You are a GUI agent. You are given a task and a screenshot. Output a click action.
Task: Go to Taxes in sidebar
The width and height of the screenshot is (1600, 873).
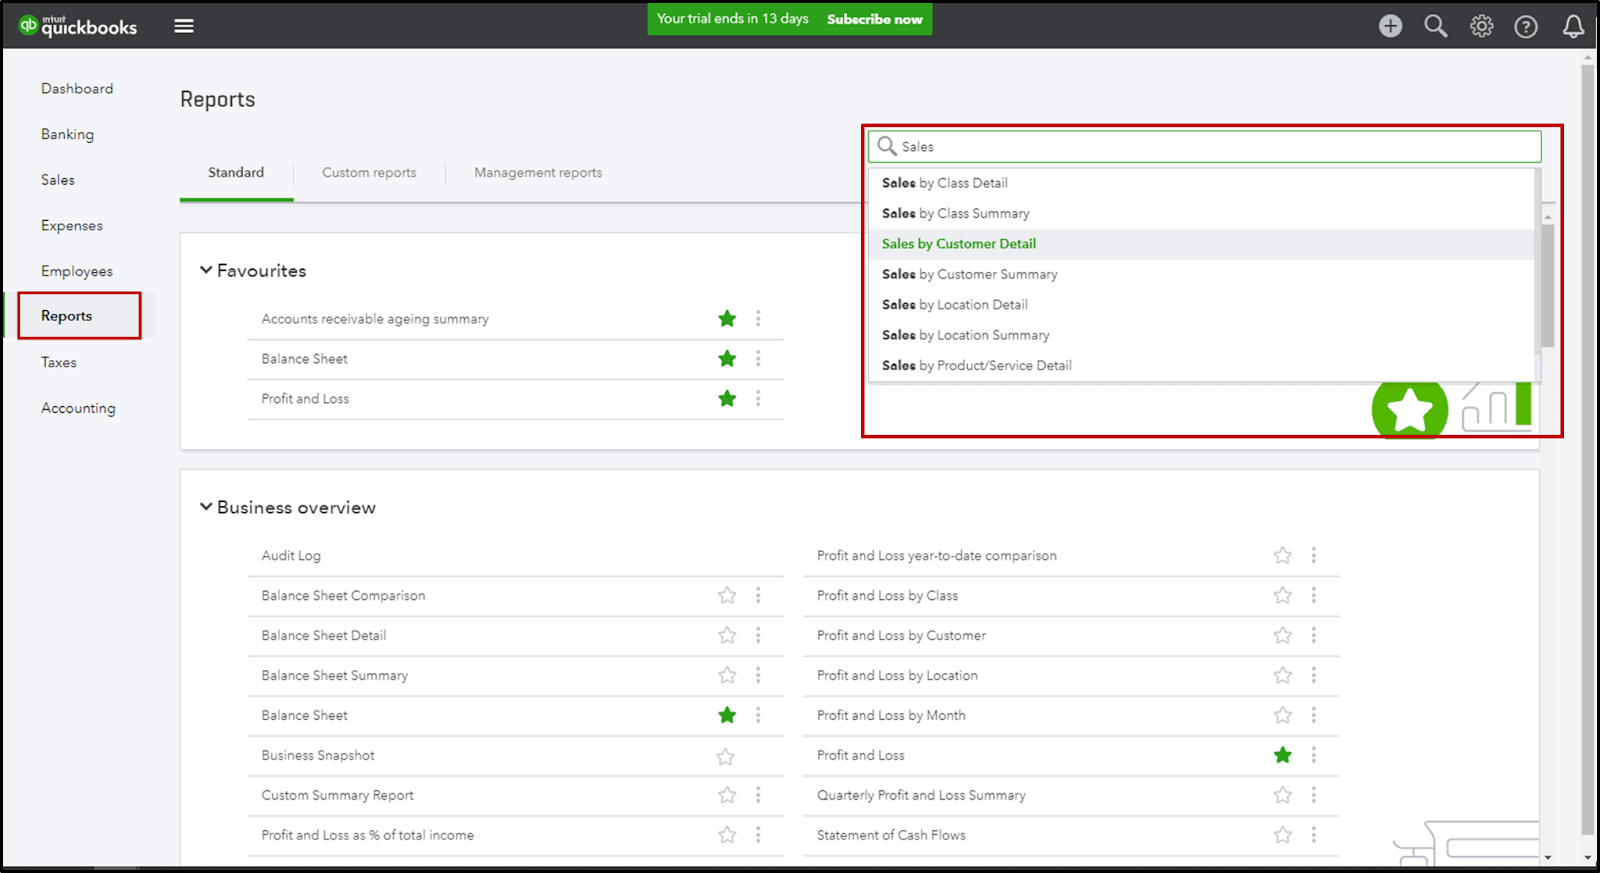[x=59, y=363]
